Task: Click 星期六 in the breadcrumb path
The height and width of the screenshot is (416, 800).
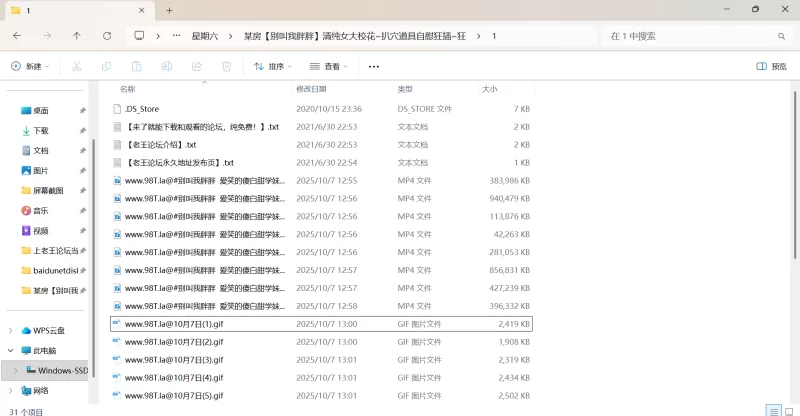Action: (204, 35)
